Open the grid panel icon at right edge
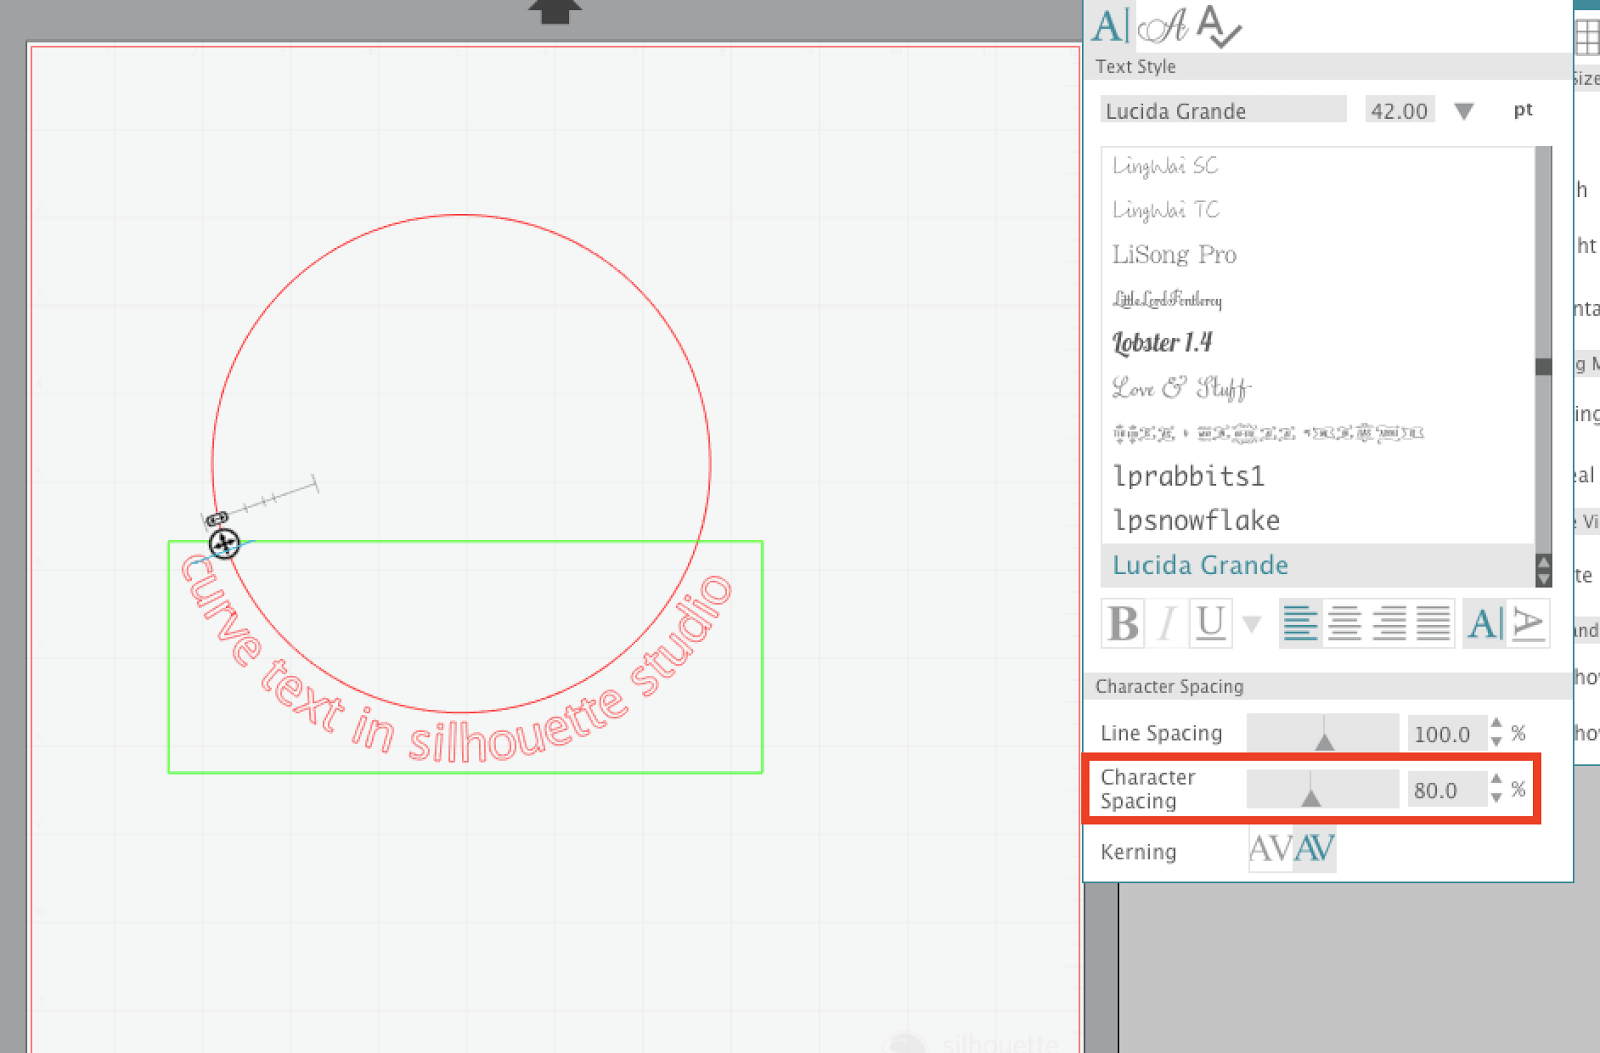 pos(1588,36)
